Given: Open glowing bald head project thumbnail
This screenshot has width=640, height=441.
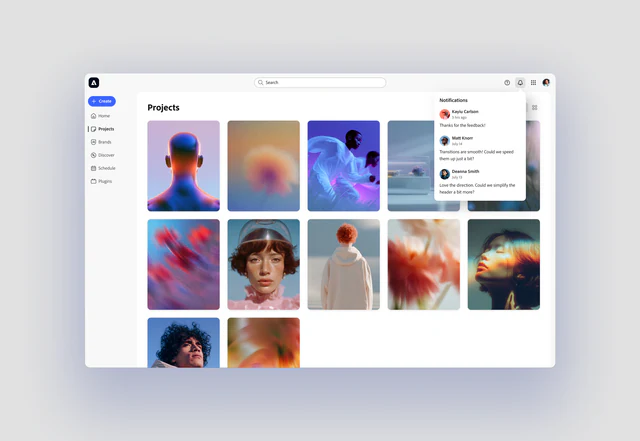Looking at the screenshot, I should [x=183, y=166].
